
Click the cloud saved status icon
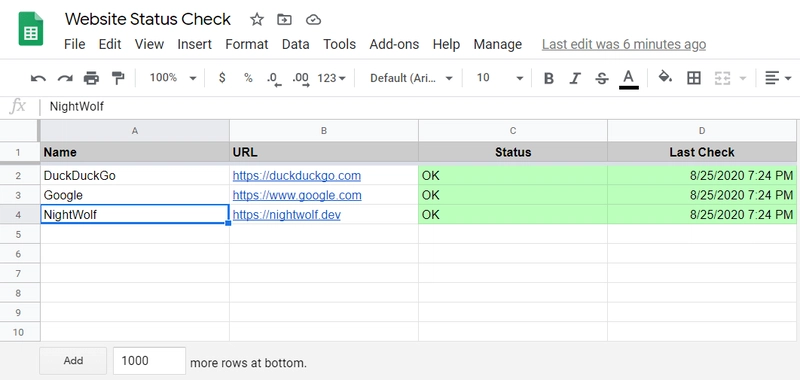click(313, 20)
